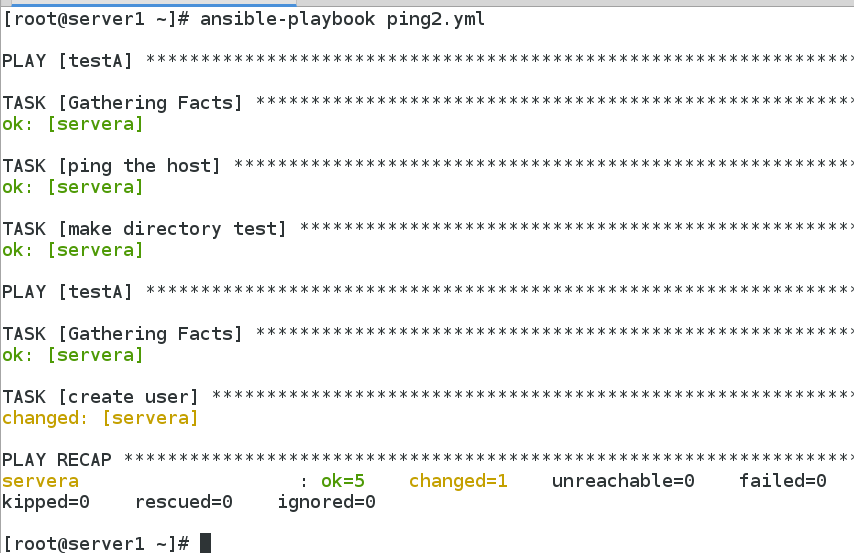Click the yellow changed: [servera] result

click(x=100, y=418)
